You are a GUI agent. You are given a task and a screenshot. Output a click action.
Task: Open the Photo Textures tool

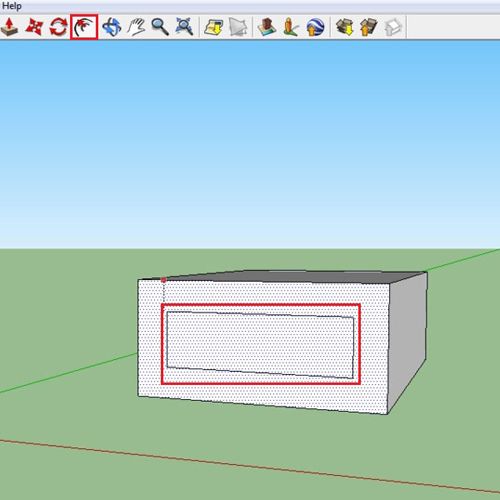(x=291, y=27)
